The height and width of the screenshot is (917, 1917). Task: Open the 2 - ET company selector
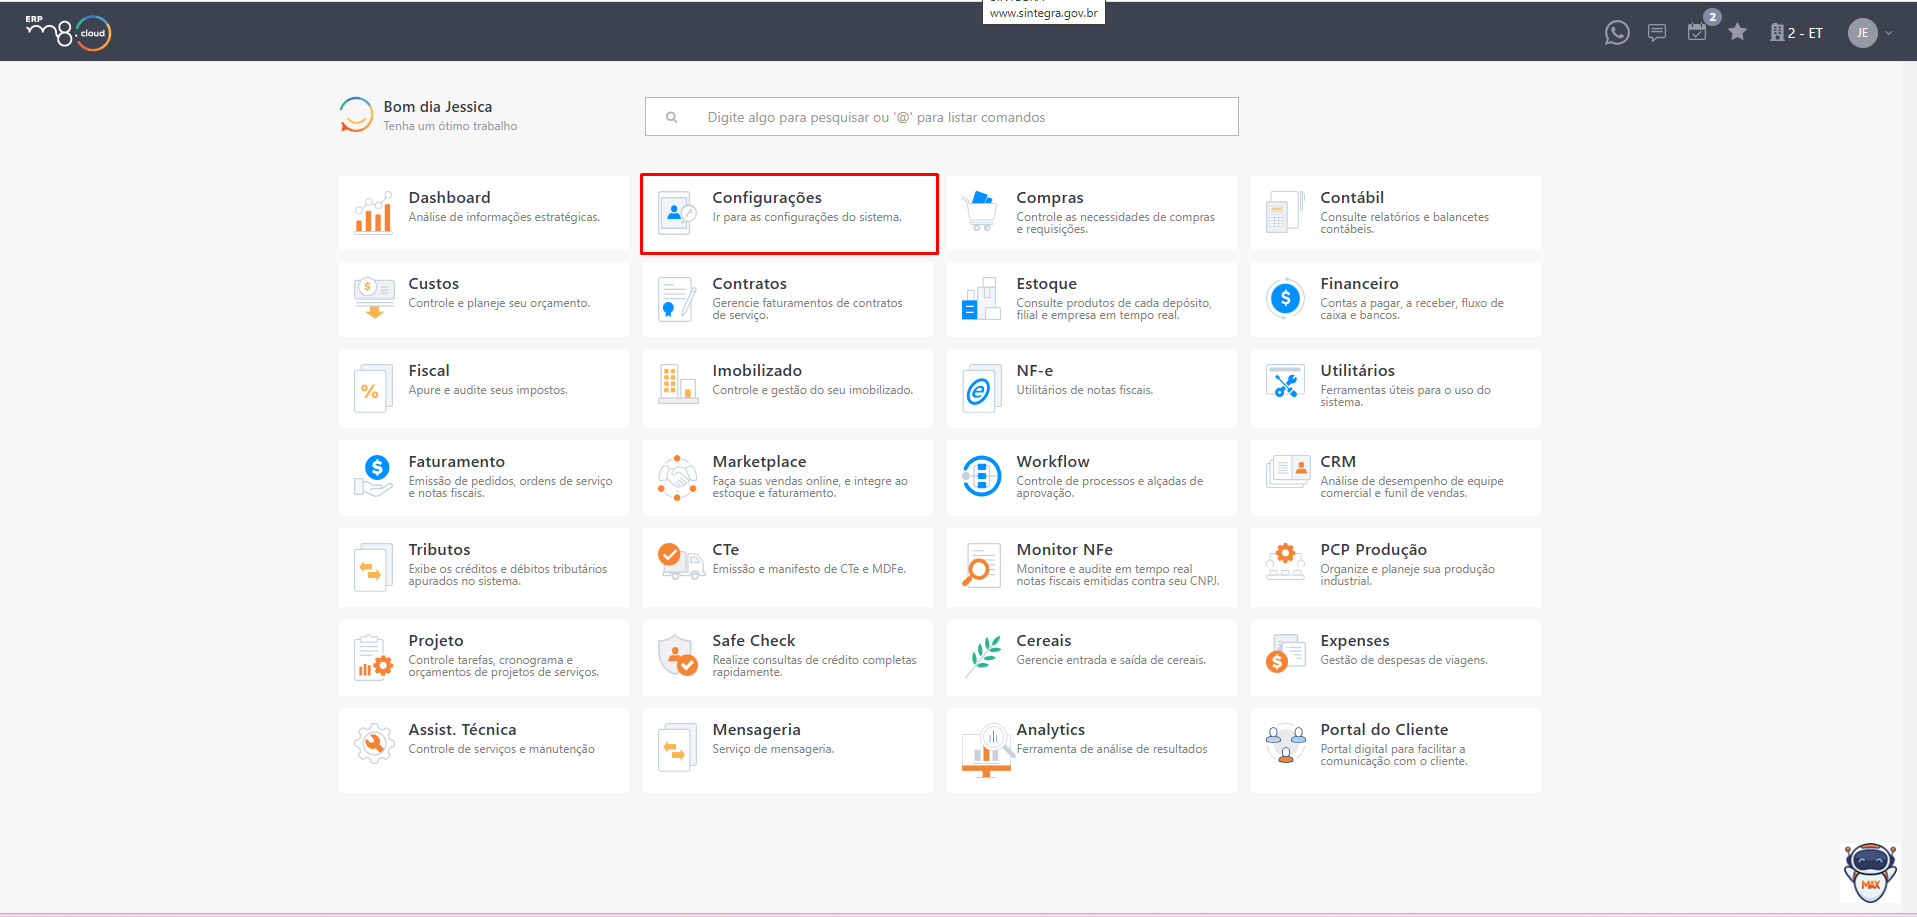pyautogui.click(x=1796, y=33)
